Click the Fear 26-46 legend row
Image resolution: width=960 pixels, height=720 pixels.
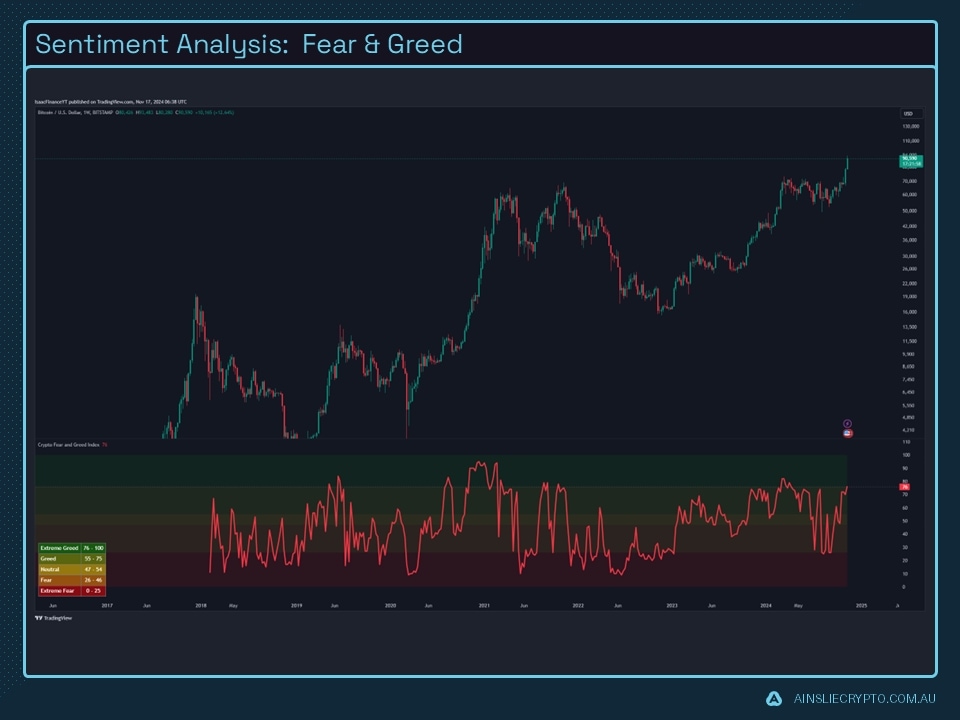(70, 578)
